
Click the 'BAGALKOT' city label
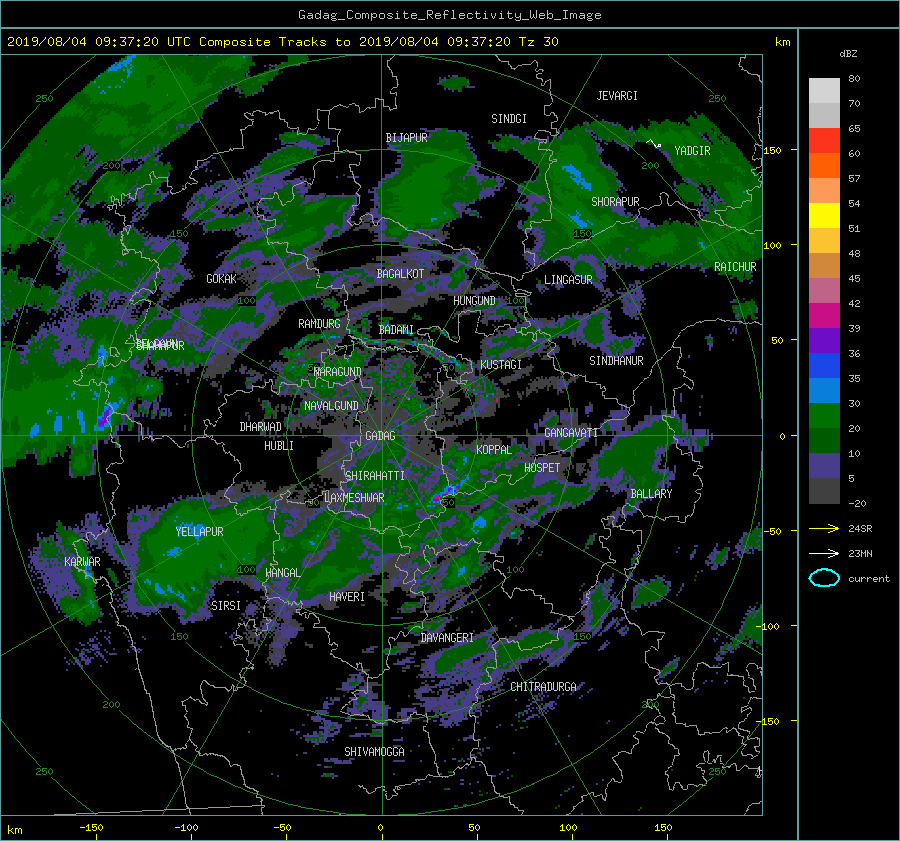(400, 274)
